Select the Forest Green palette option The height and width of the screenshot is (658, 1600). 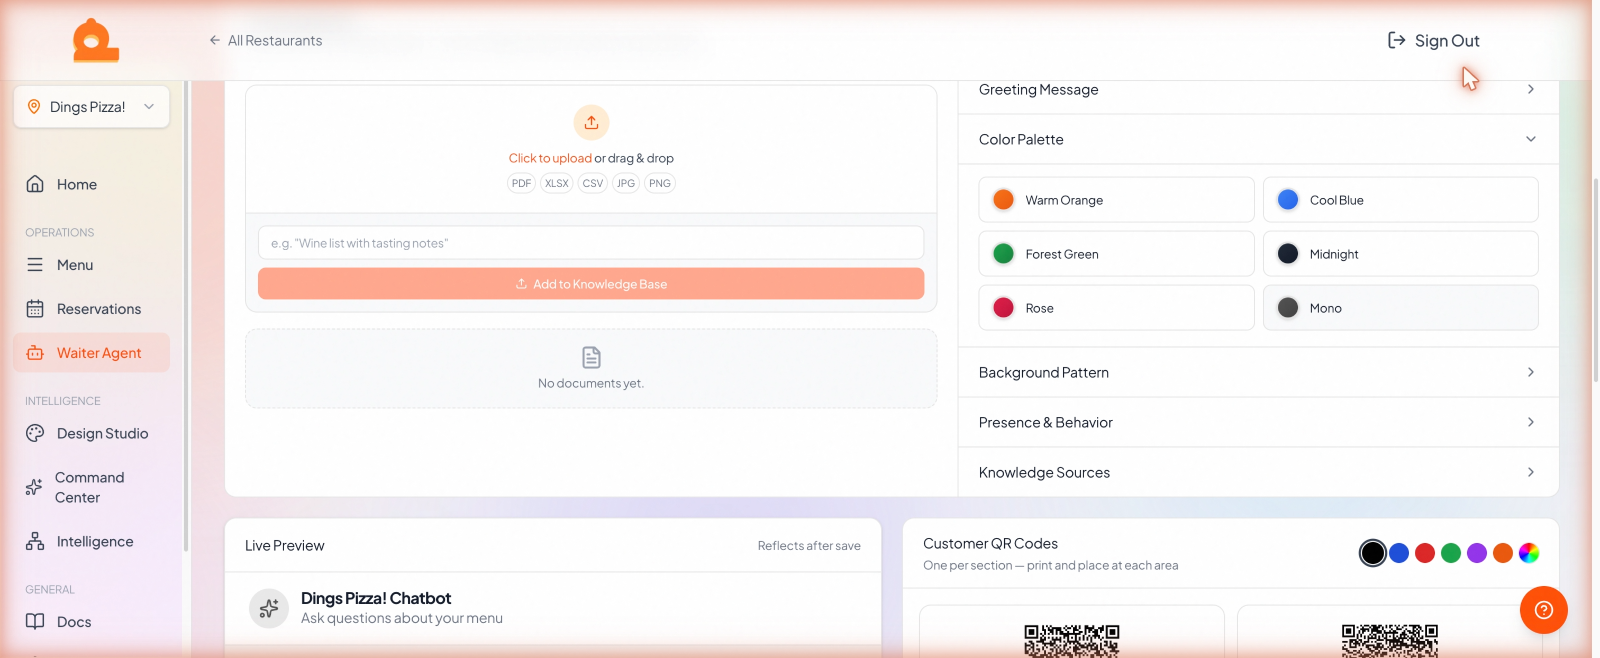[x=1116, y=254]
